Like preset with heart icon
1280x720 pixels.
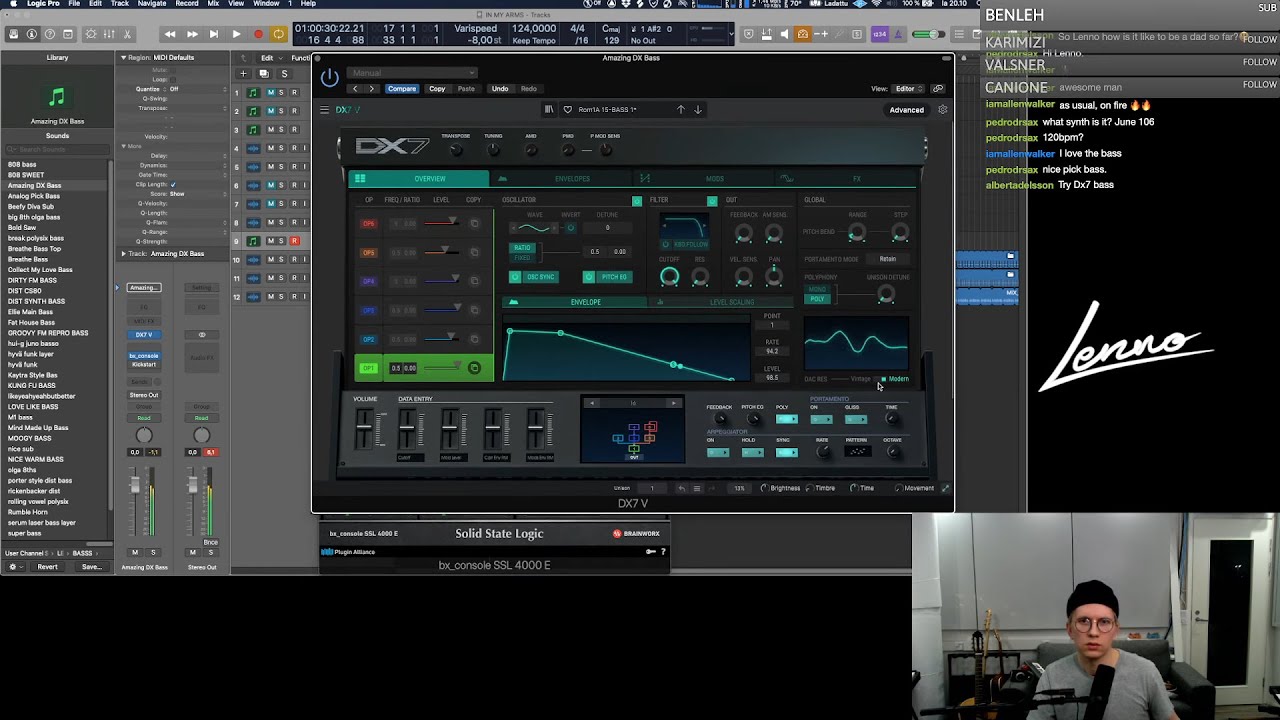click(x=568, y=110)
